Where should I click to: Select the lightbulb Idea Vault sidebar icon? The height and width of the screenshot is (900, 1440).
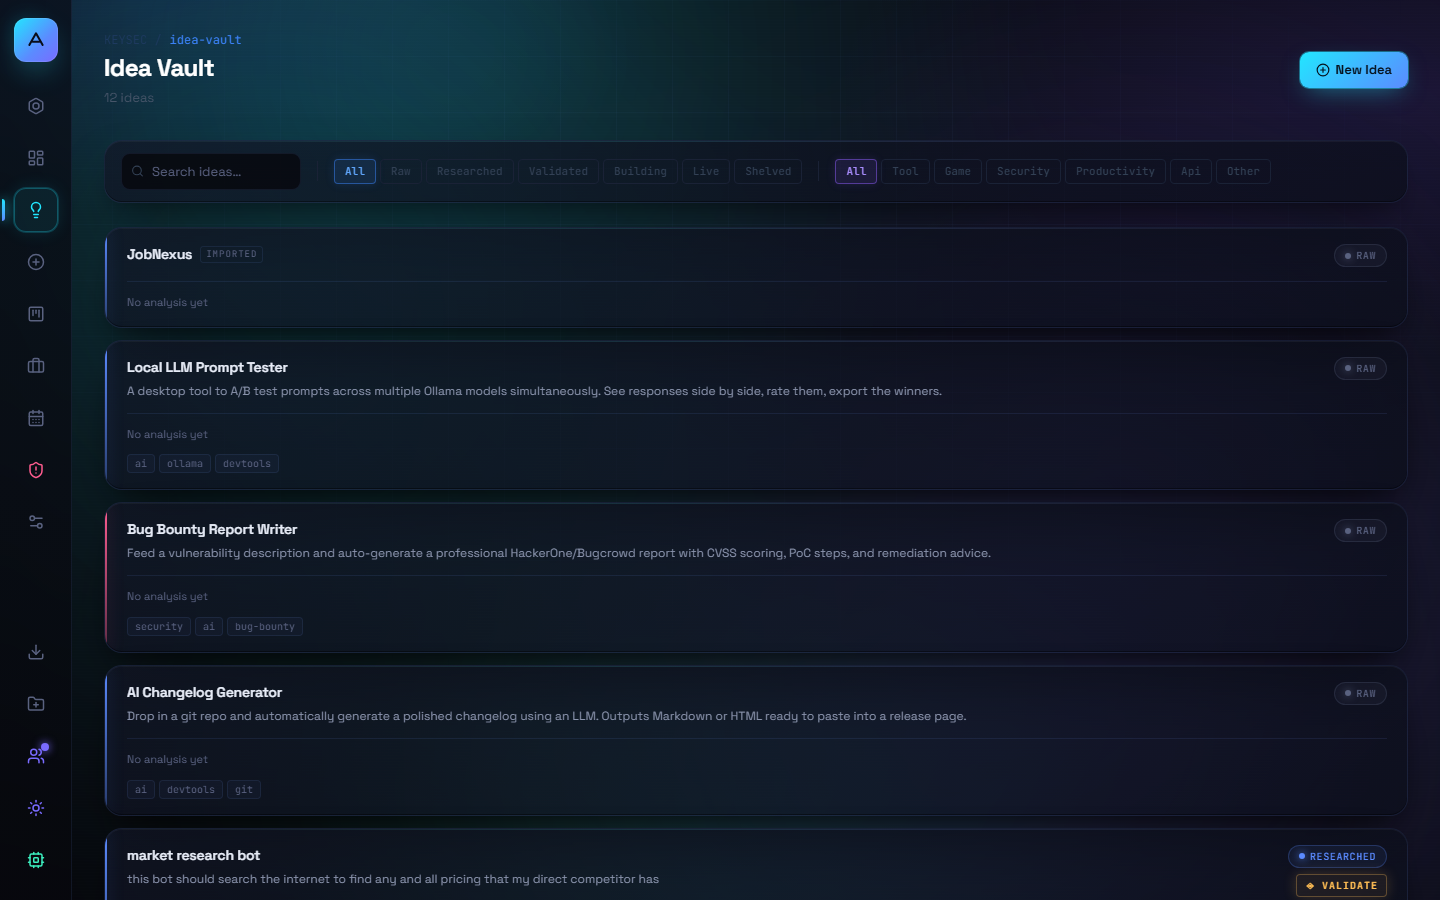tap(36, 210)
